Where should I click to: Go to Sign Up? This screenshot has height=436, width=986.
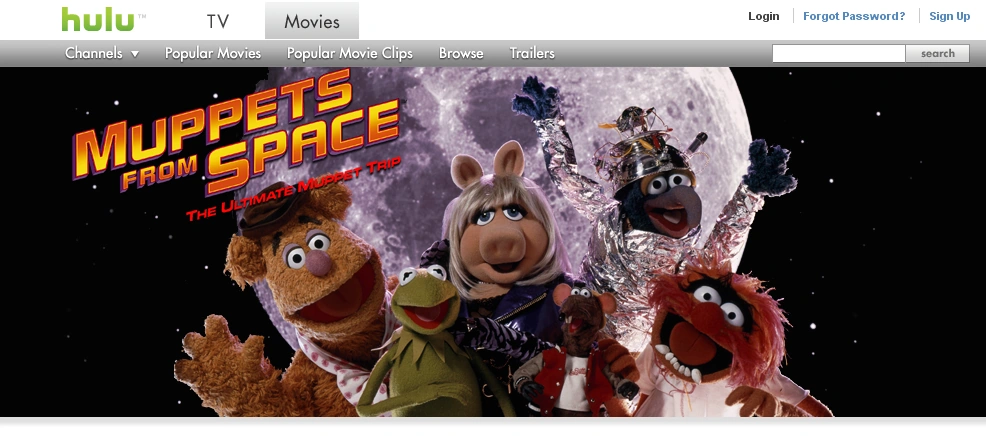(x=950, y=16)
